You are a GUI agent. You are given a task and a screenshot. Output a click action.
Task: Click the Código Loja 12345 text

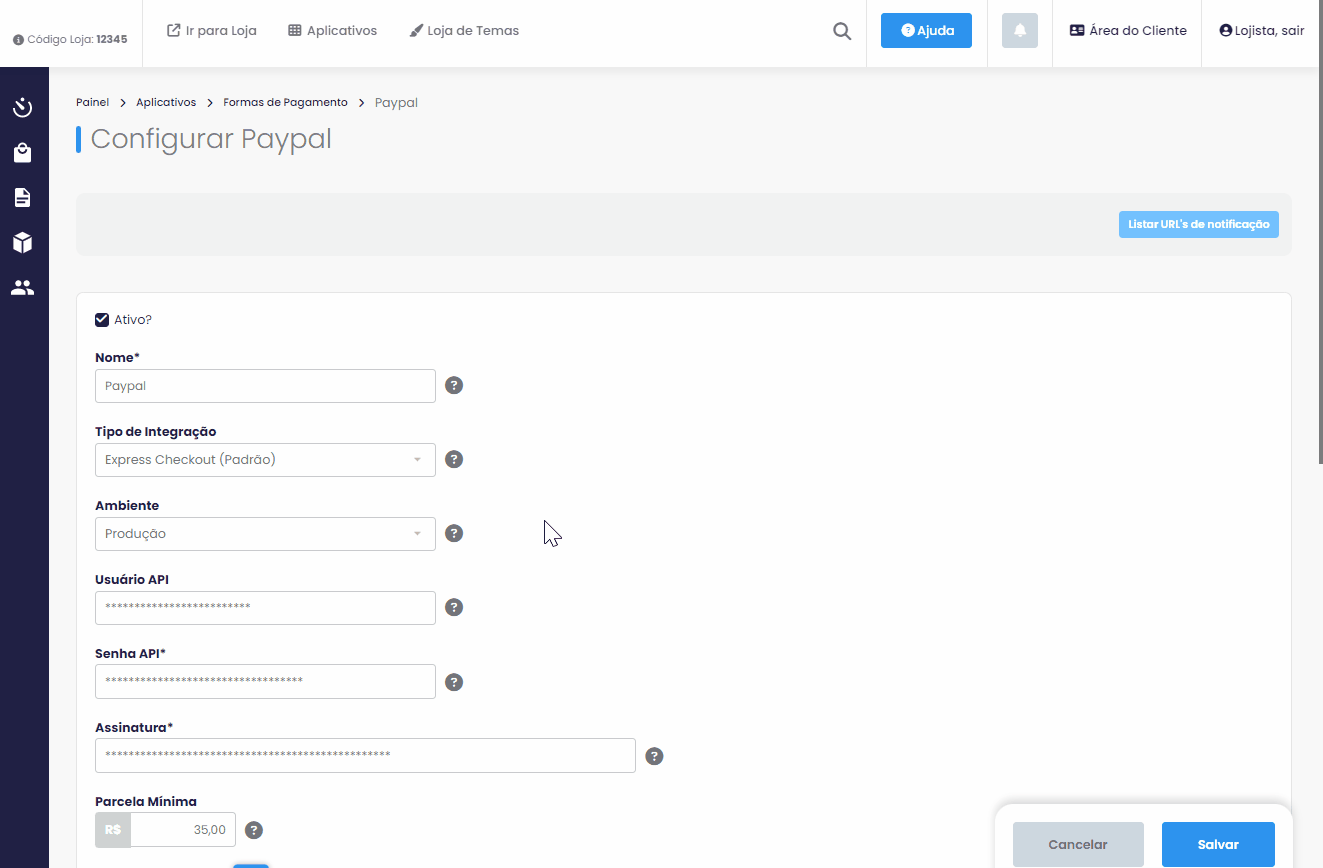[77, 40]
